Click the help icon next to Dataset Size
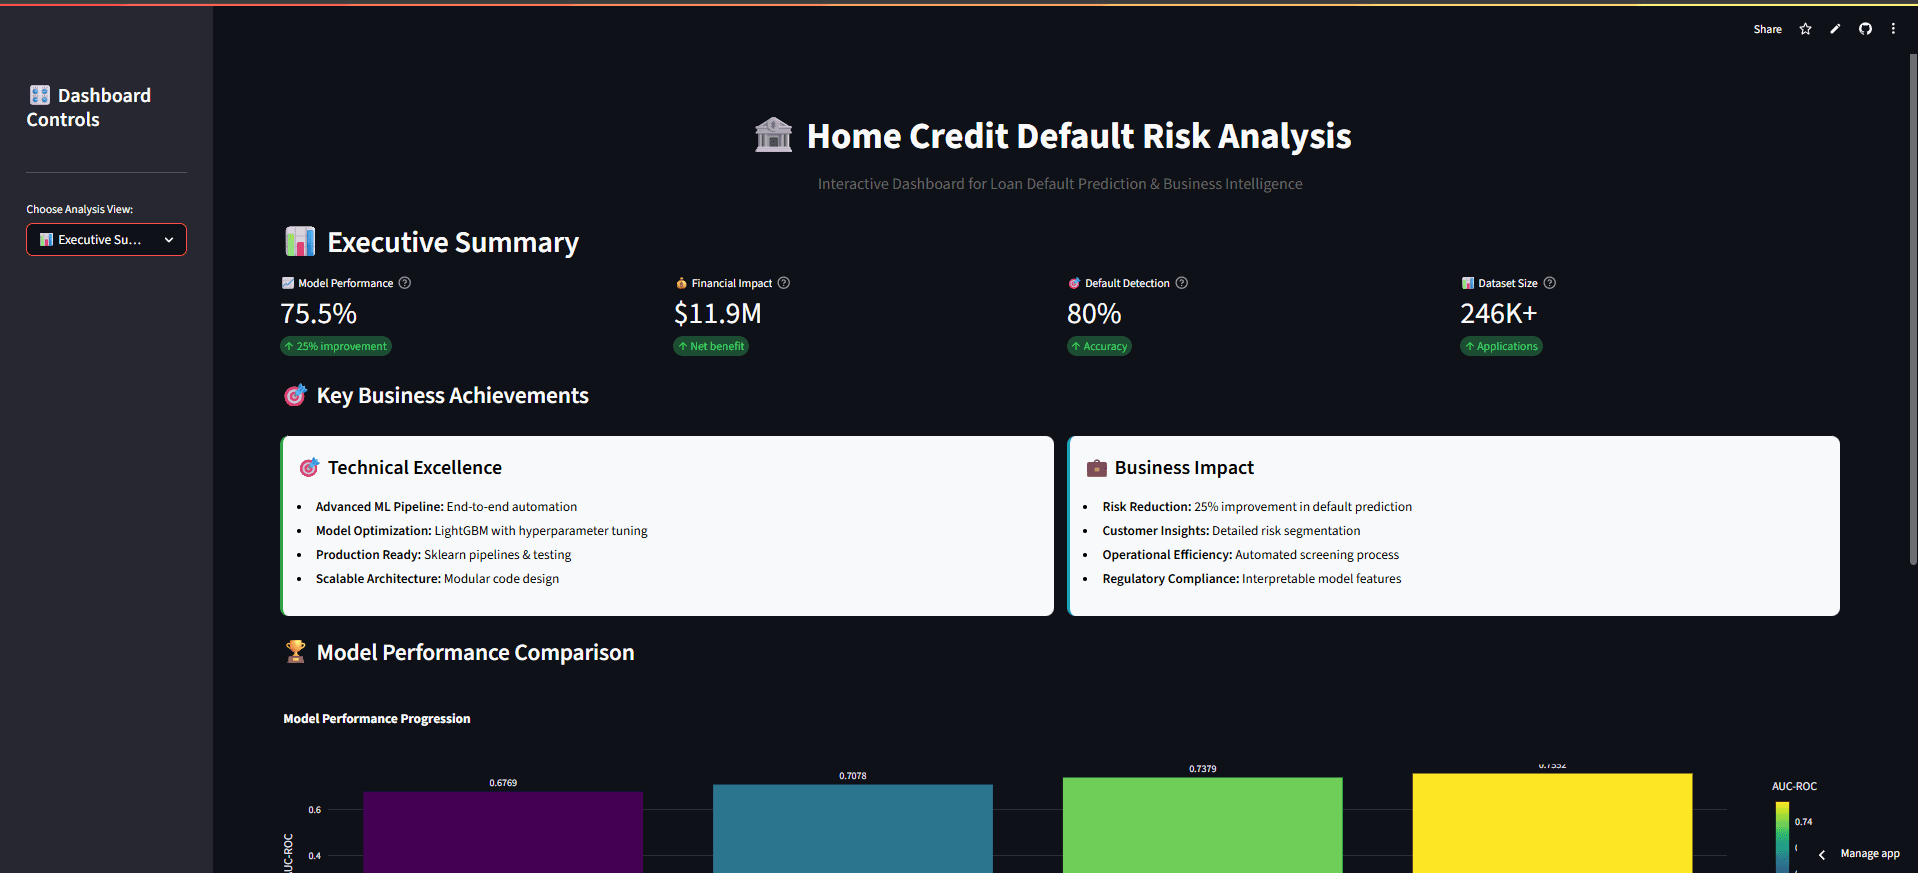Screen dimensions: 1918x873 point(1549,283)
